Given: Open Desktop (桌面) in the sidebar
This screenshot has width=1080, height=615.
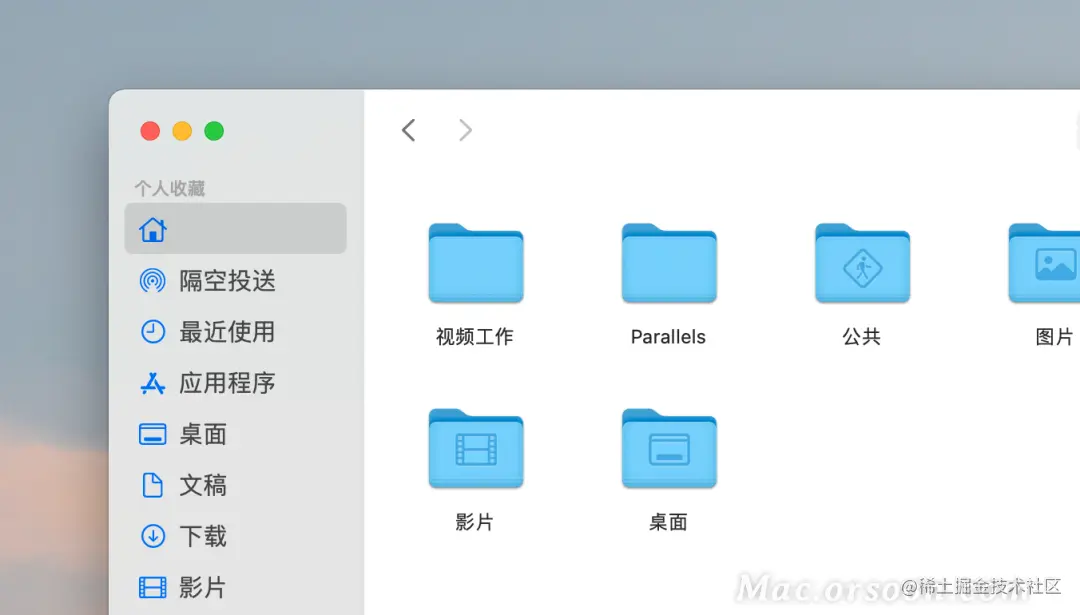Looking at the screenshot, I should (235, 434).
